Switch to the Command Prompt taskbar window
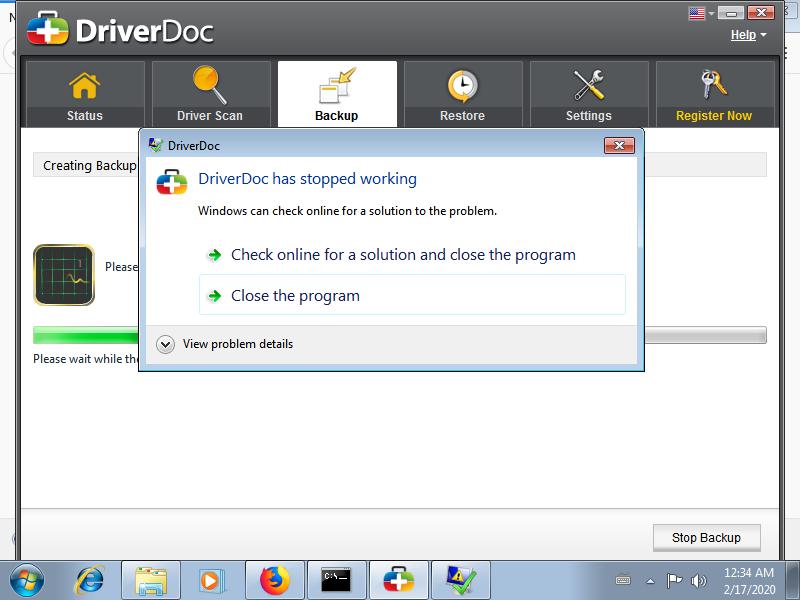The width and height of the screenshot is (800, 600). tap(337, 581)
